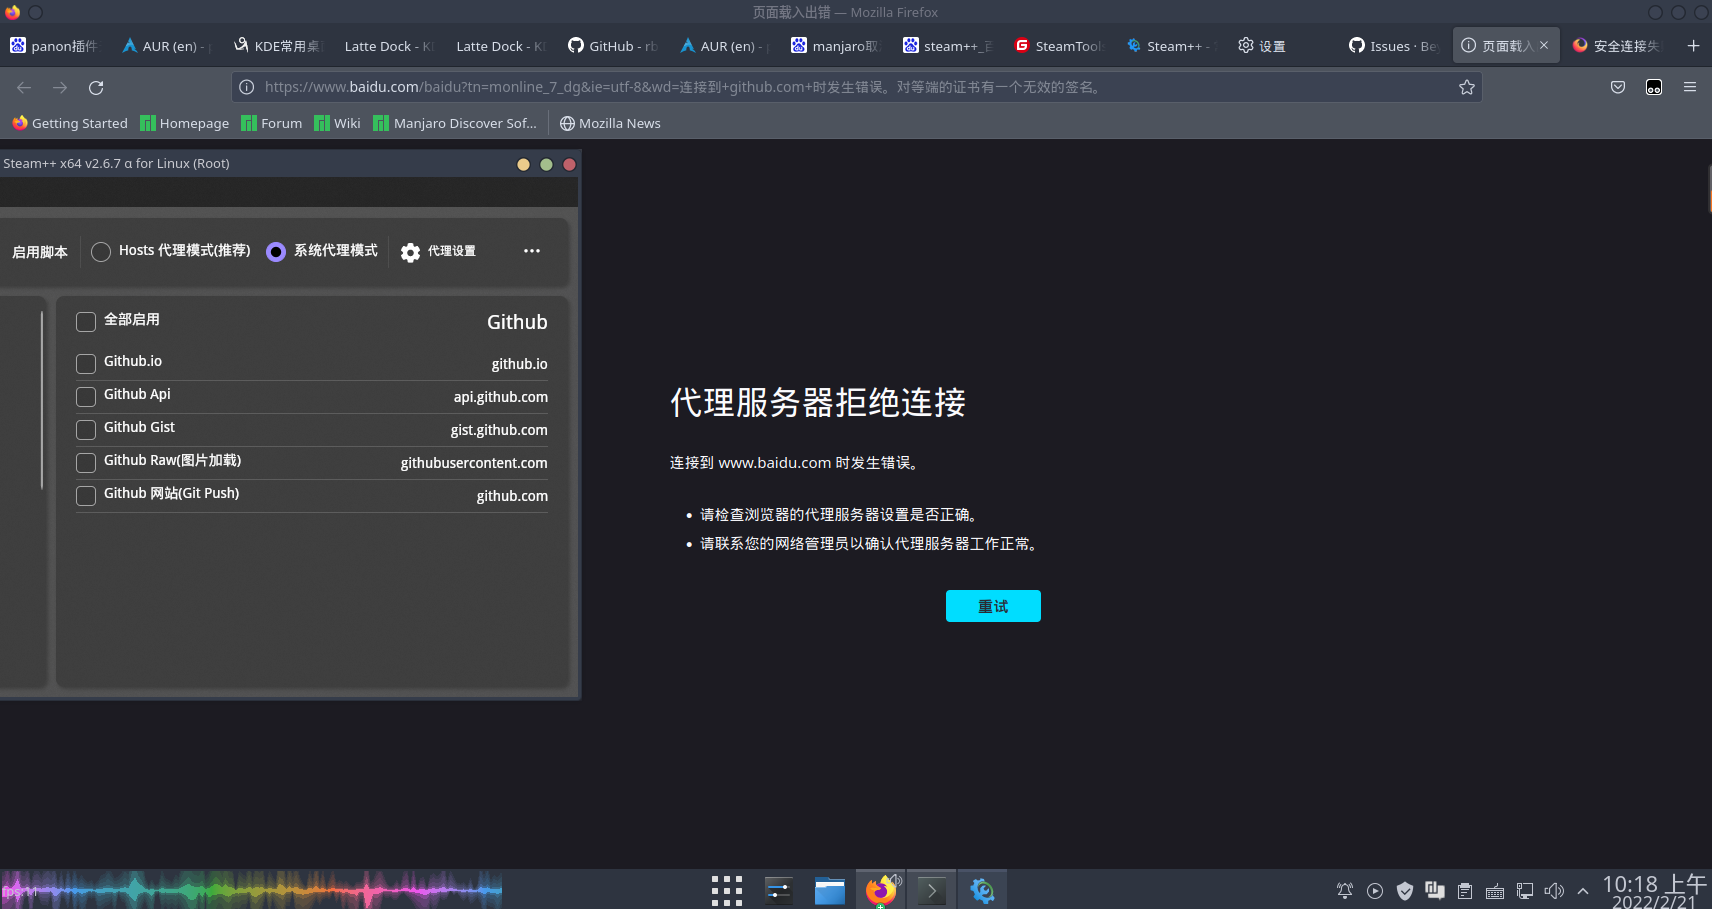Switch to the 安全连接失 tab
This screenshot has width=1712, height=909.
(x=1617, y=46)
